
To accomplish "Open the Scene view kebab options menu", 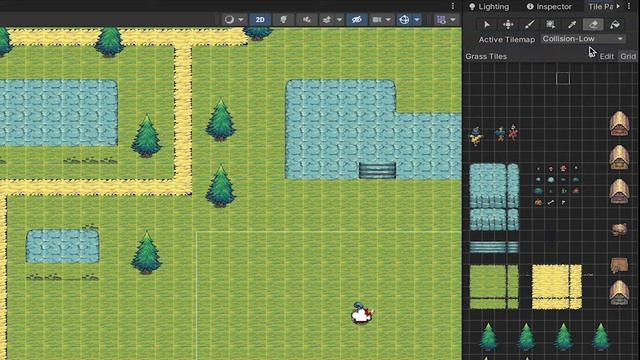I will click(x=453, y=6).
